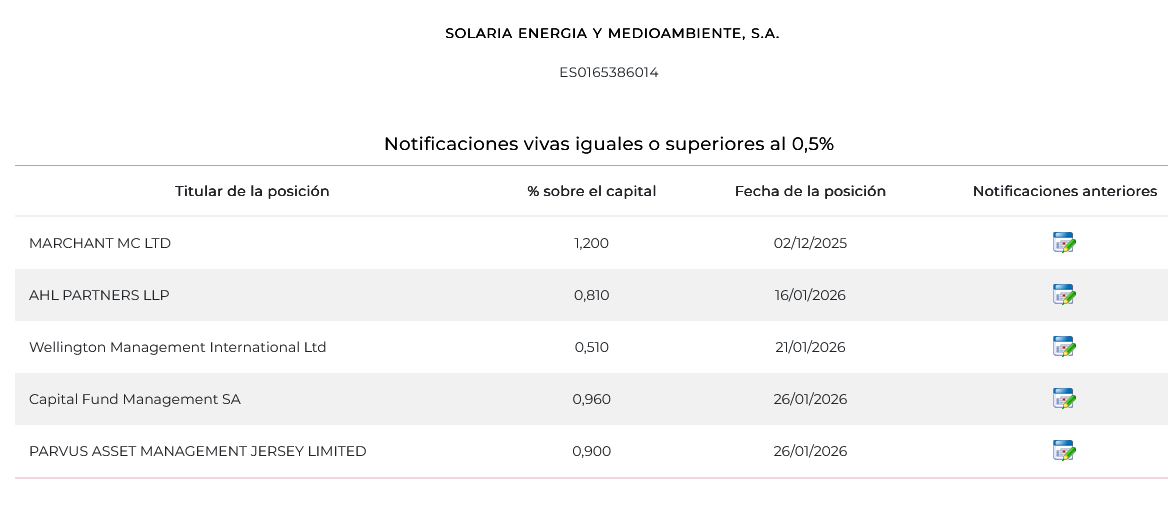Screen dimensions: 1168x511
Task: Click the 'Notificaciones anteriores' column header
Action: [x=1064, y=191]
